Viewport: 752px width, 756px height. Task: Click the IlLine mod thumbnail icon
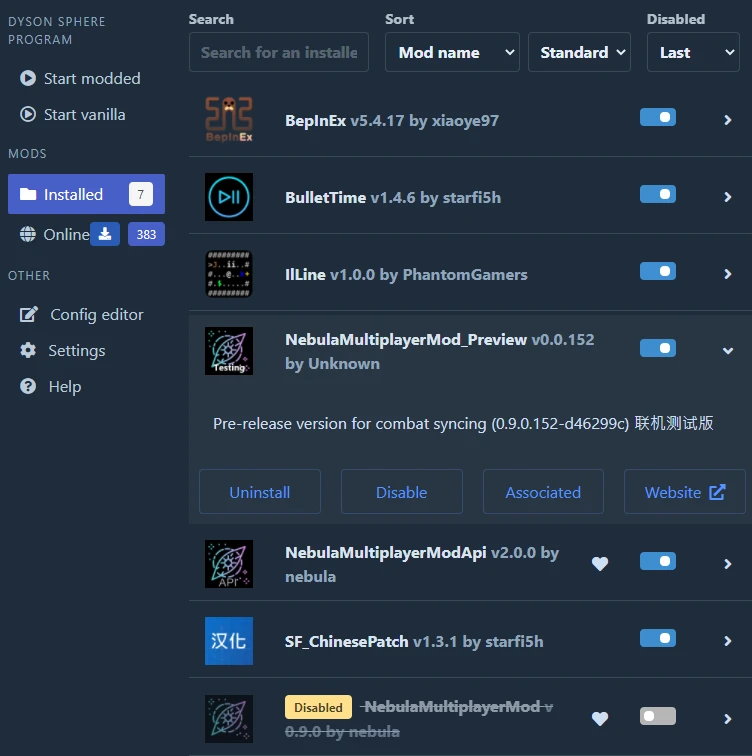(229, 274)
